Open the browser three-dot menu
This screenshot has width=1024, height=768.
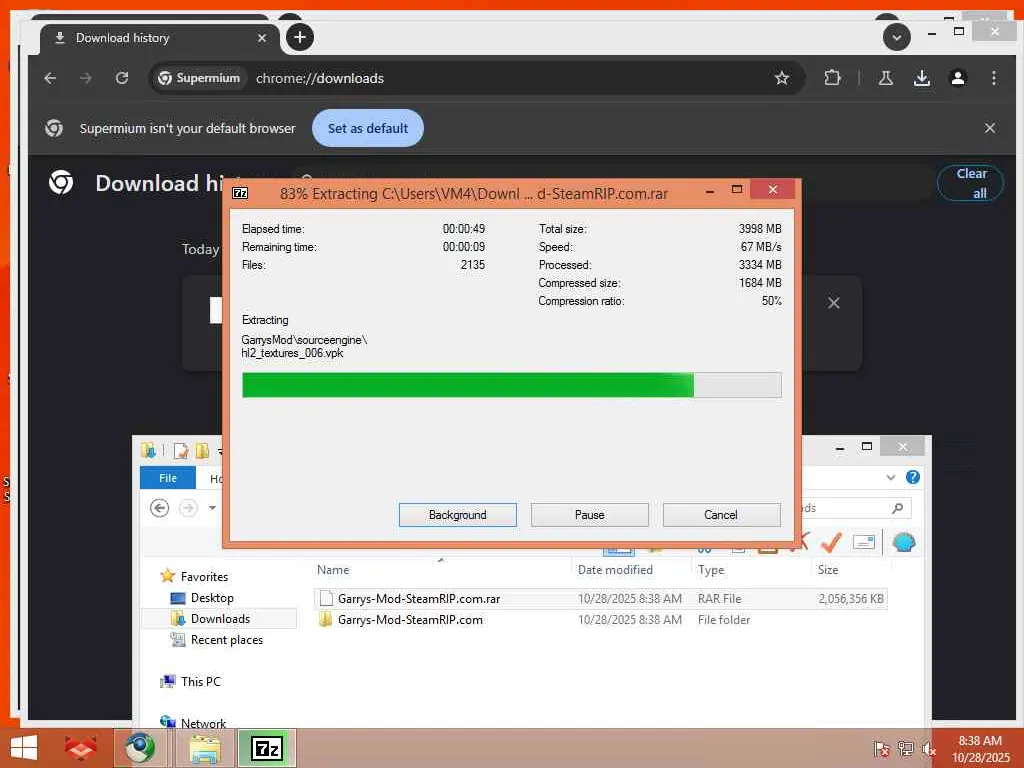pos(993,78)
